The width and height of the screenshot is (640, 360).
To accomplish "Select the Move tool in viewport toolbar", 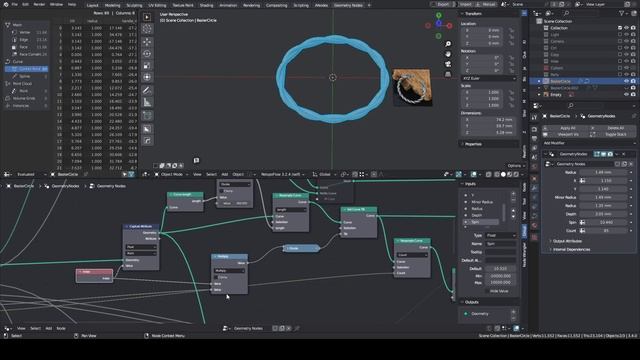I will pos(147,42).
